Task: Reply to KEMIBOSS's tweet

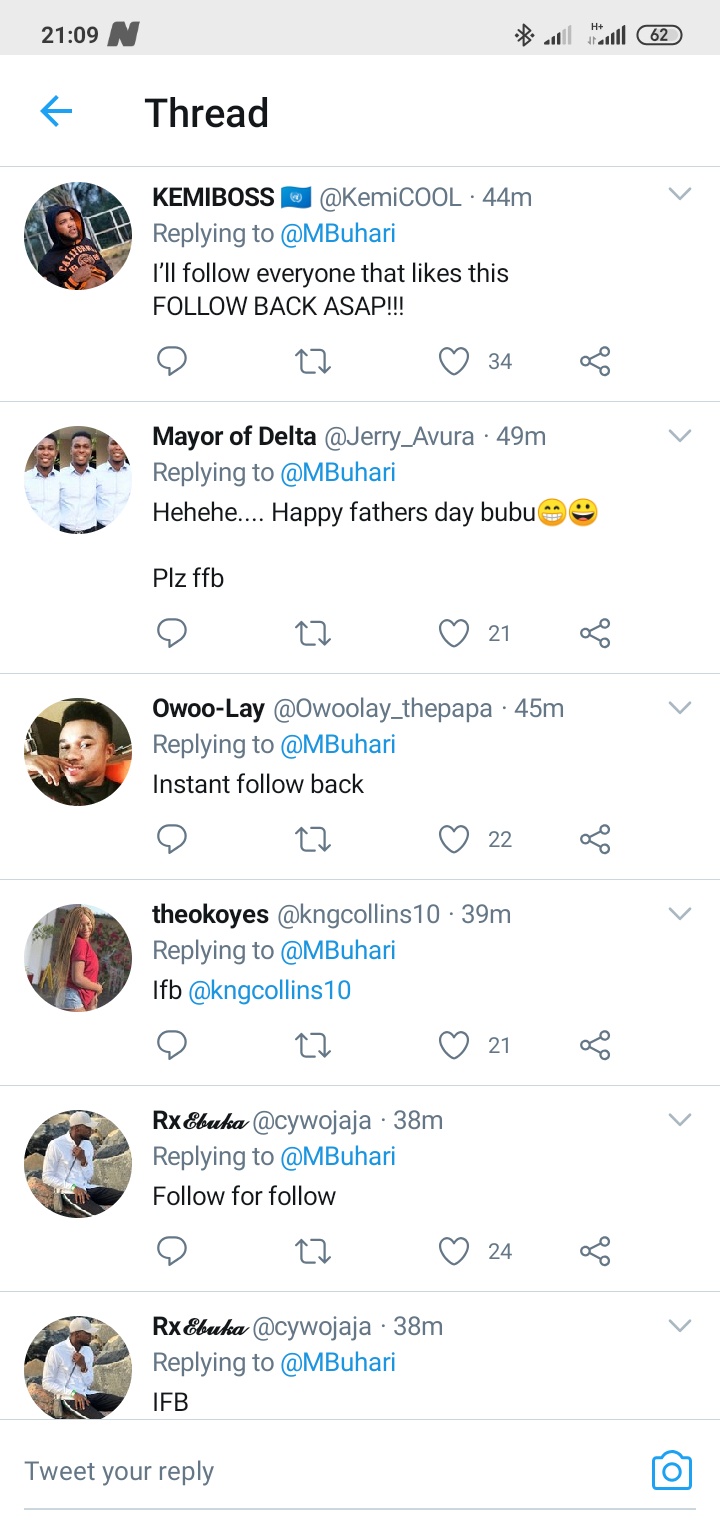Action: [172, 361]
